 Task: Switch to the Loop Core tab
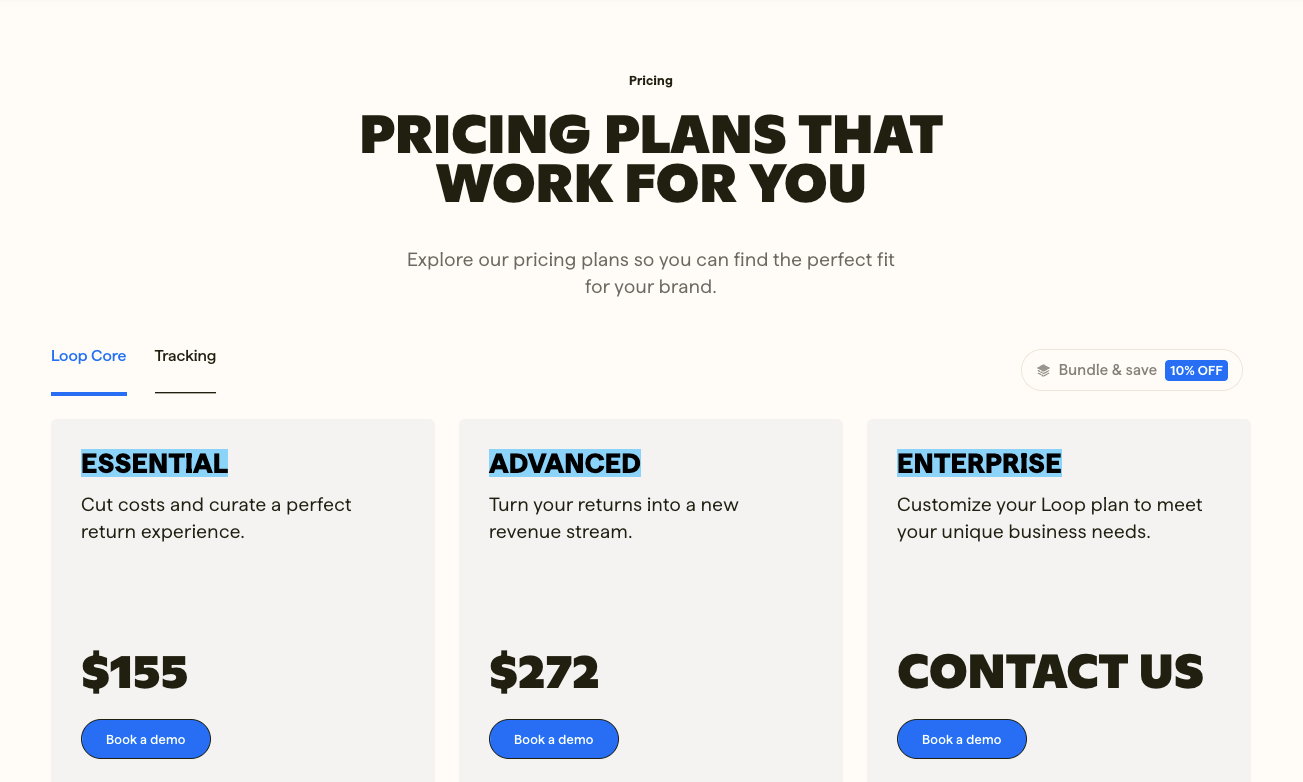[x=89, y=356]
